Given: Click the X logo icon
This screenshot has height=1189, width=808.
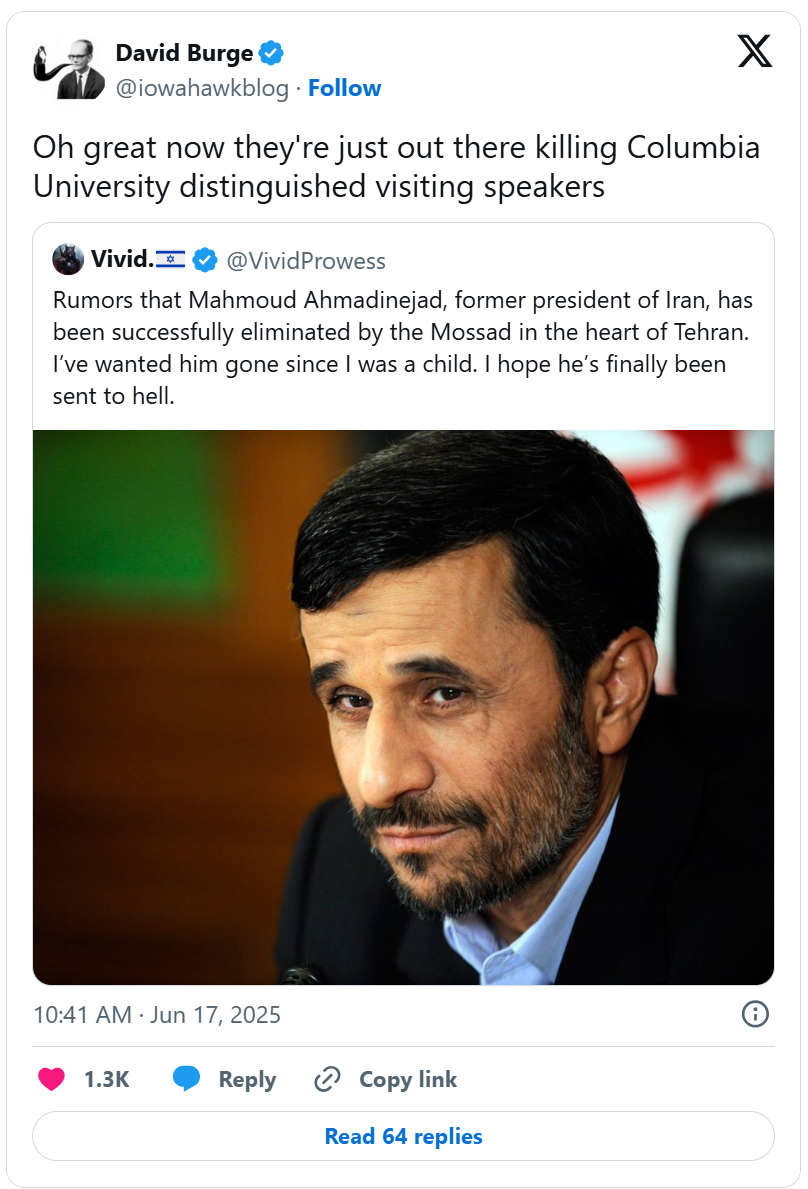Looking at the screenshot, I should [x=755, y=50].
